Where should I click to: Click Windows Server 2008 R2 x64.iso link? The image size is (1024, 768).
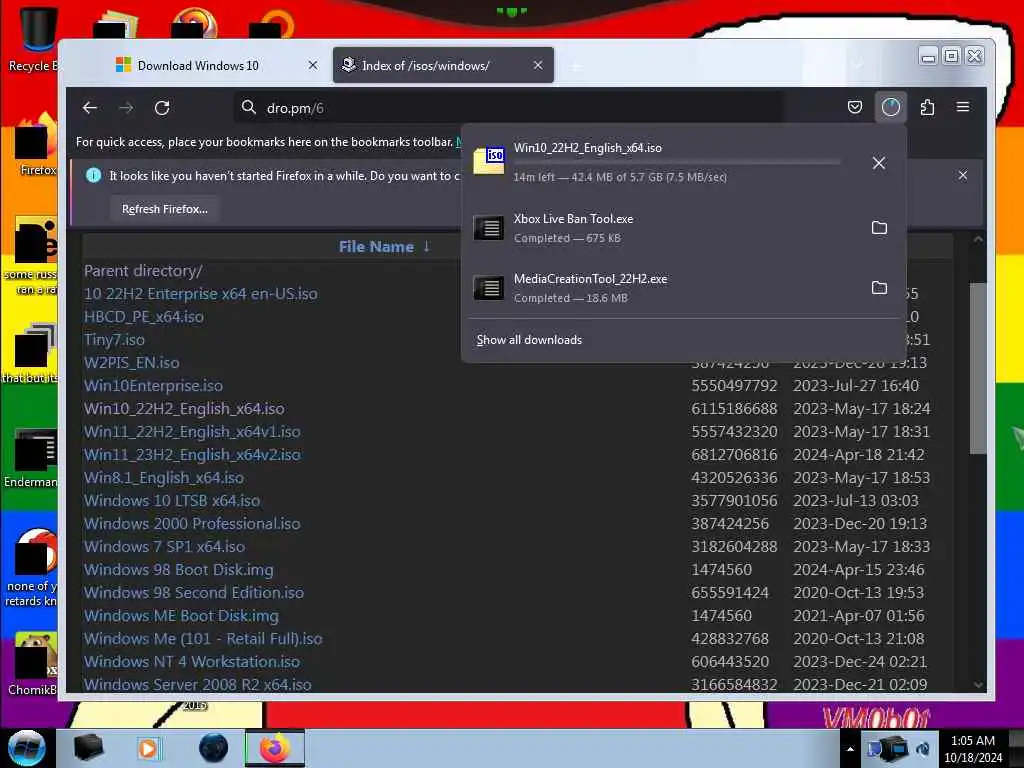(x=197, y=684)
